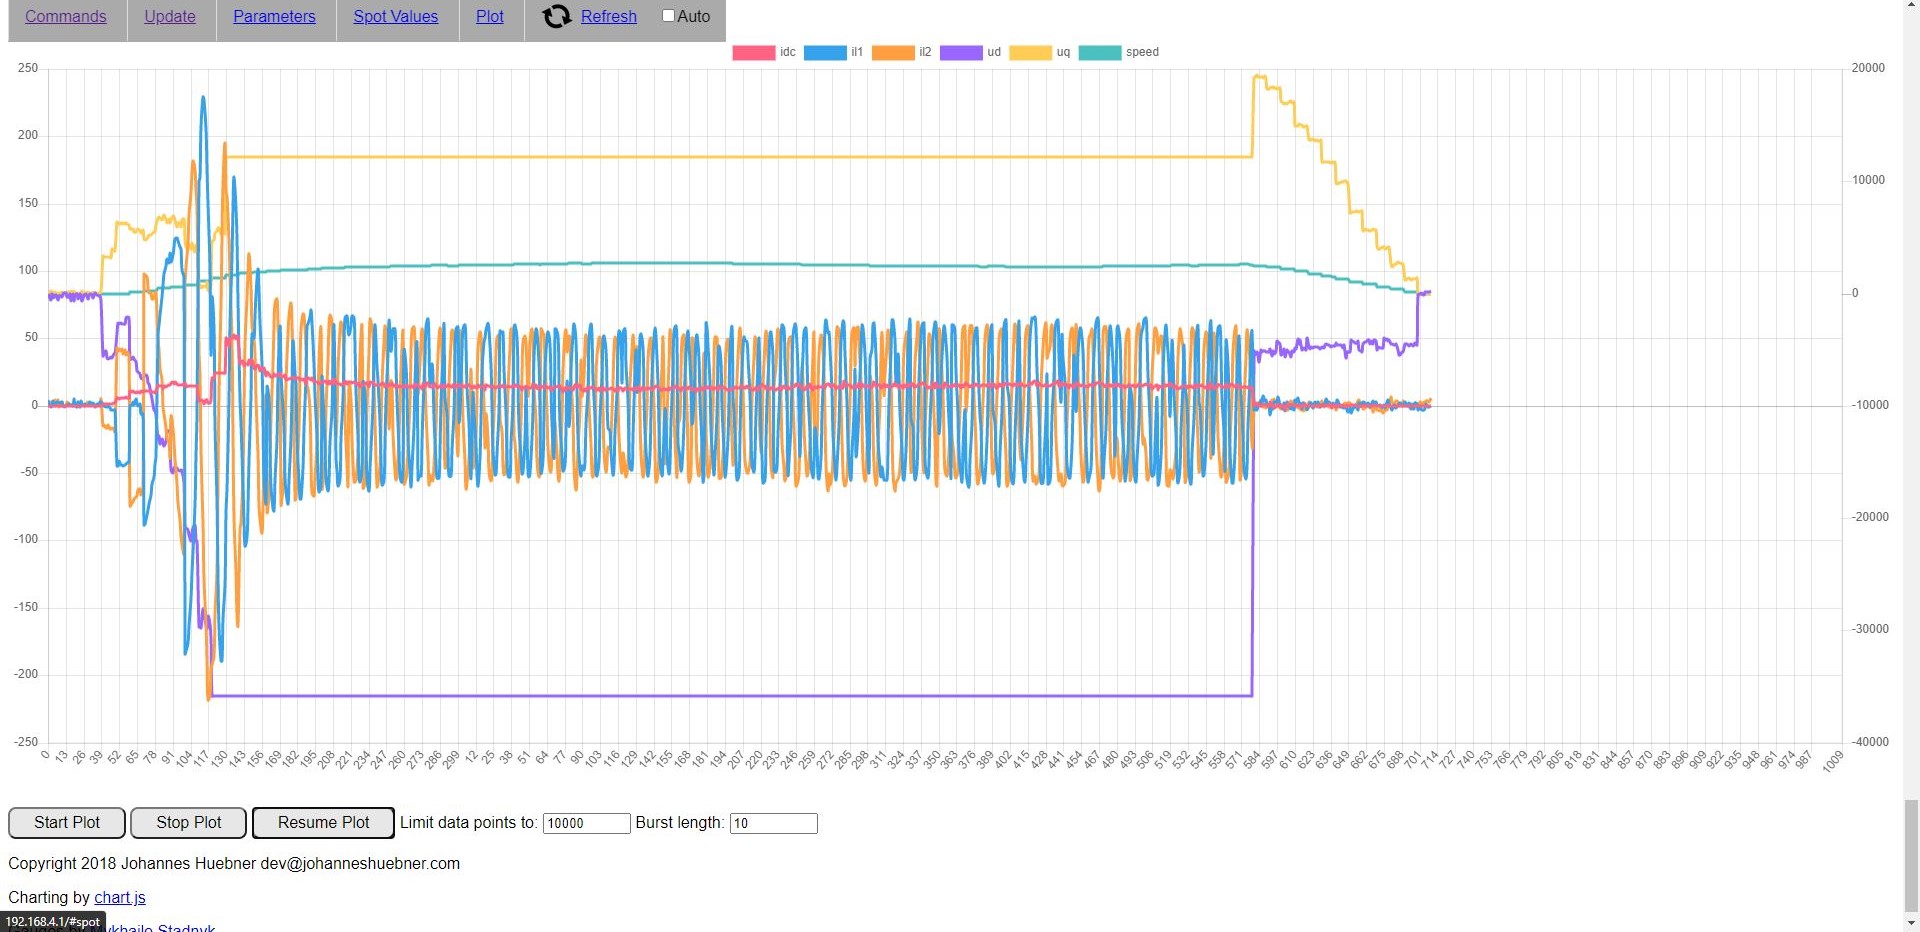
Task: Hide the speed teal legend swatch
Action: click(x=1099, y=53)
